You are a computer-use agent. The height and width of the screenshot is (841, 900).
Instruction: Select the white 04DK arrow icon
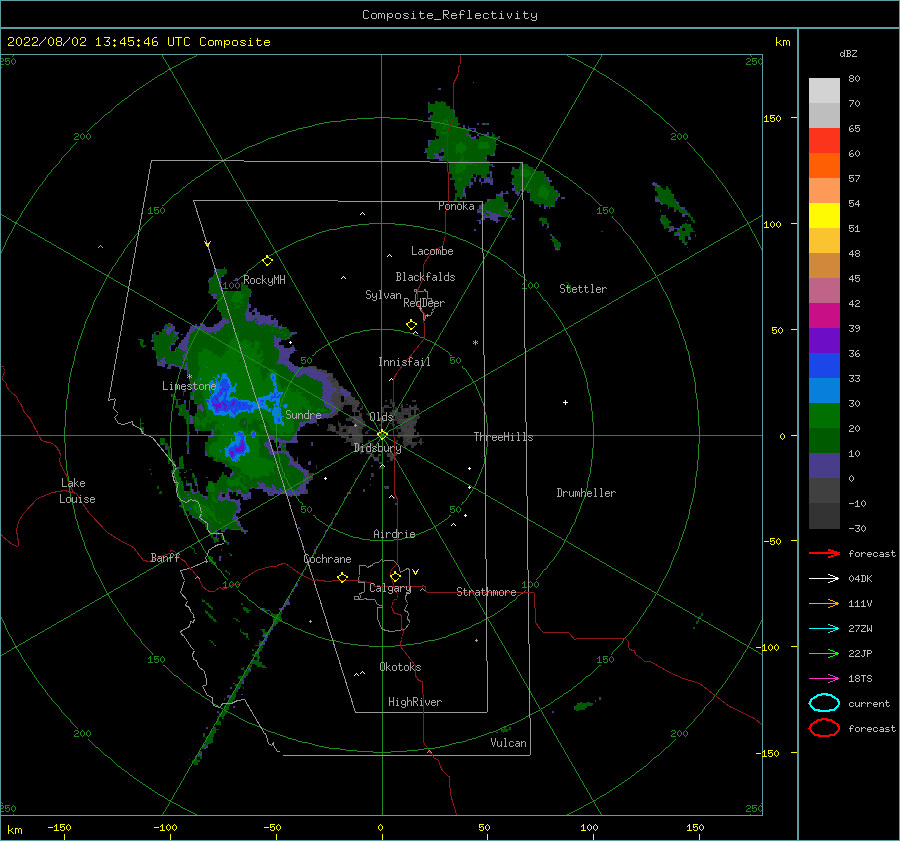(x=824, y=578)
